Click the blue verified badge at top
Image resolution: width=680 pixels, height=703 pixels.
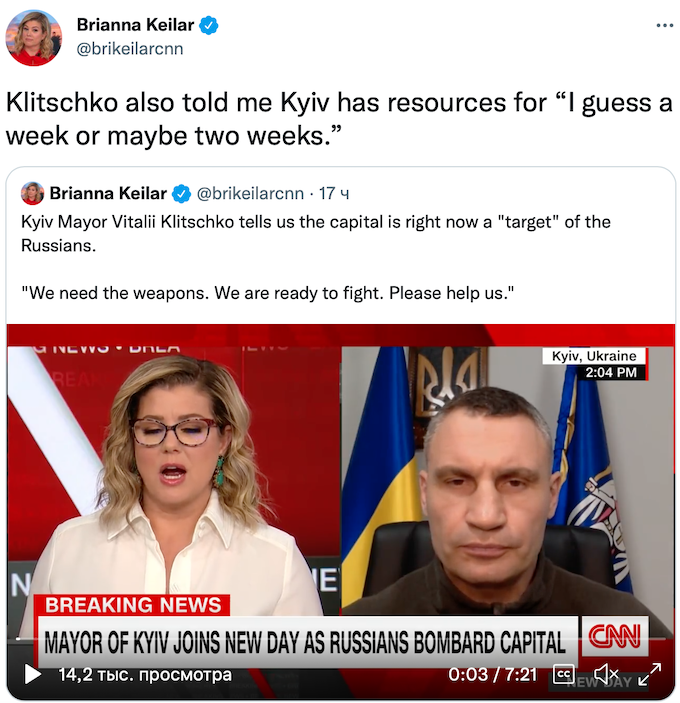208,25
